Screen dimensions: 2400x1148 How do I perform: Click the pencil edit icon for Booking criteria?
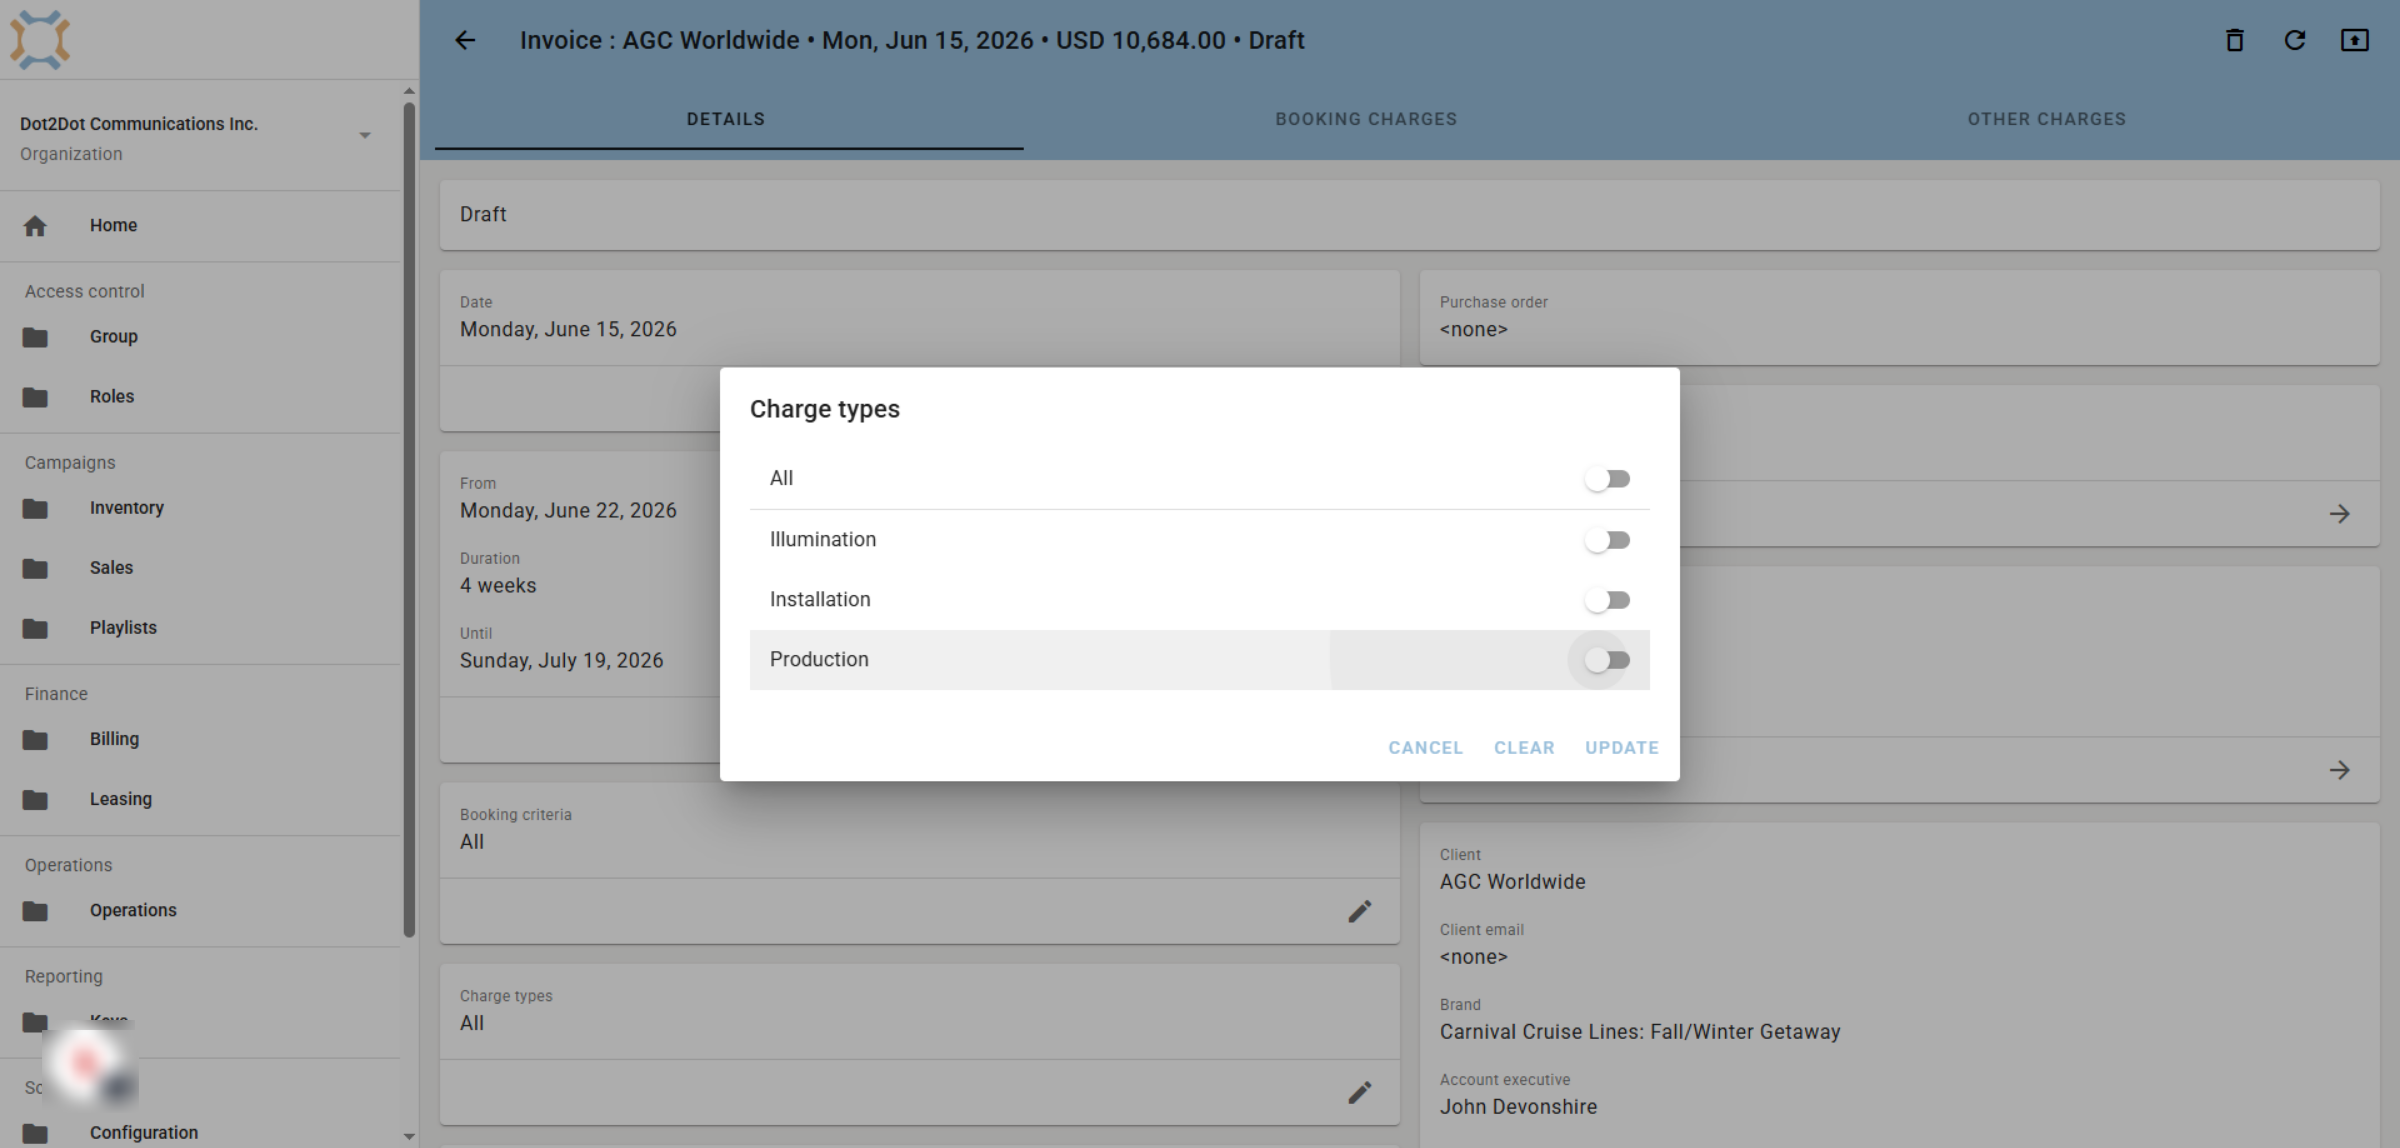coord(1359,911)
